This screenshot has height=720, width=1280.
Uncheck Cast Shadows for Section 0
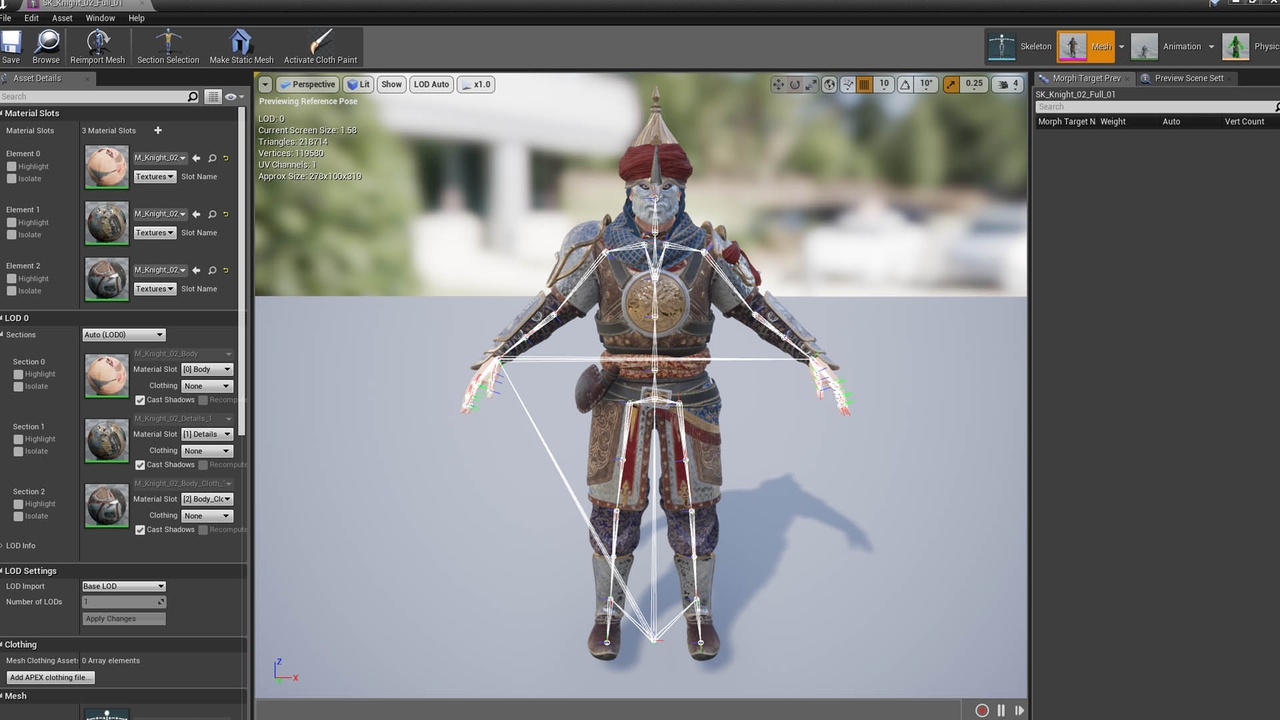140,400
